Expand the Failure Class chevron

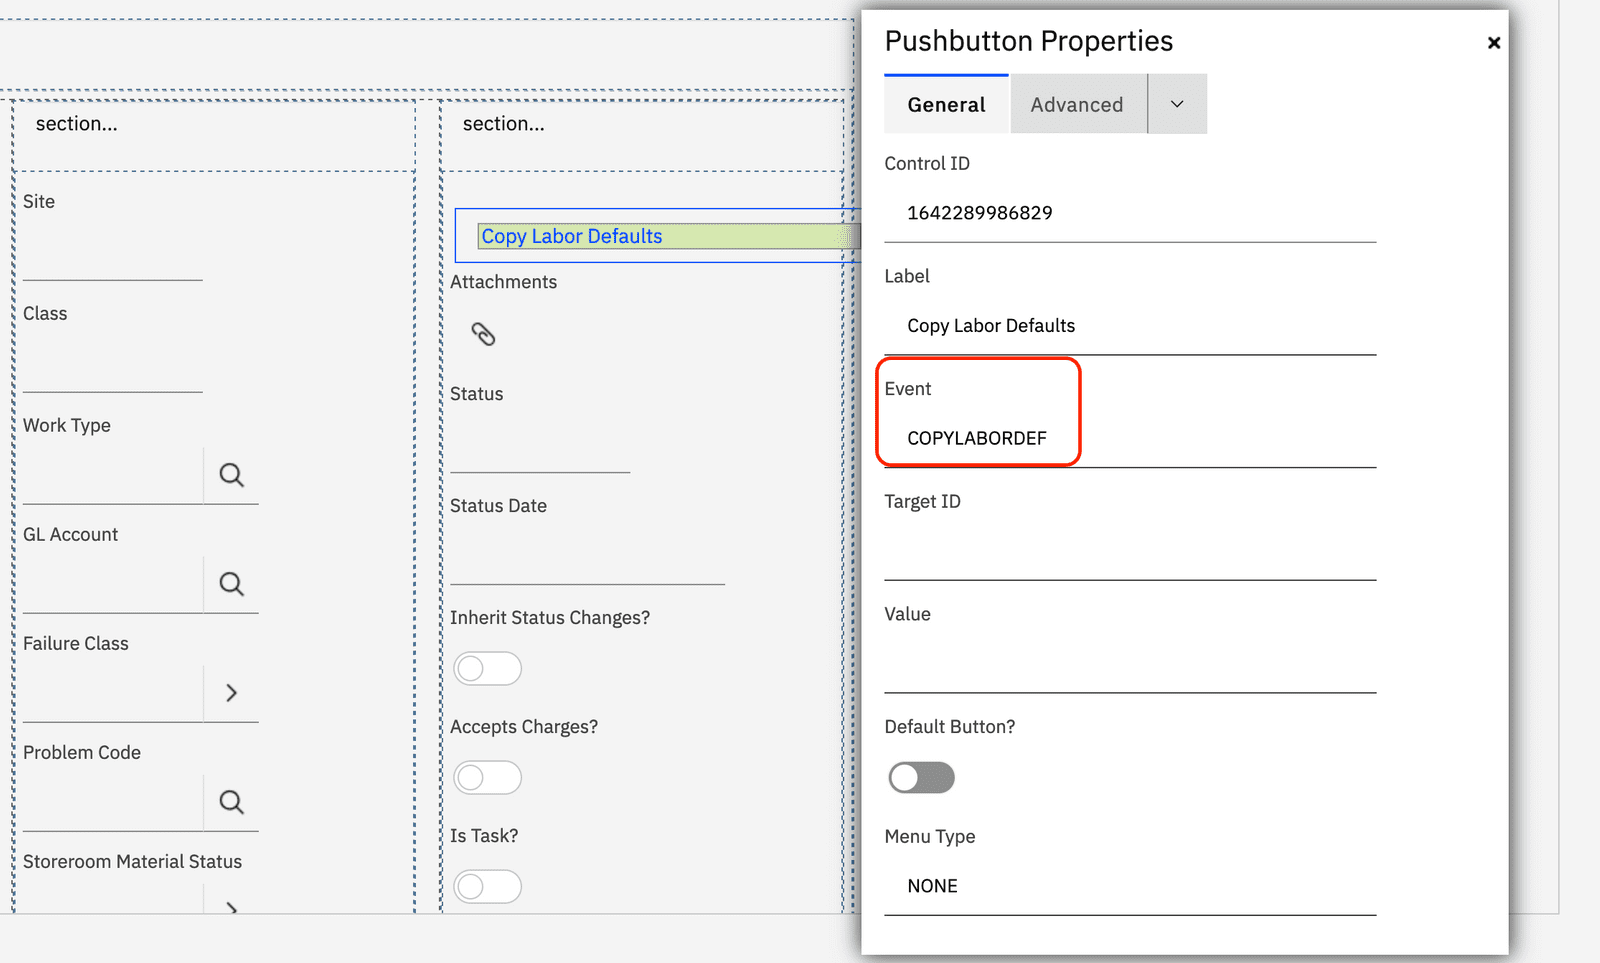pyautogui.click(x=231, y=693)
